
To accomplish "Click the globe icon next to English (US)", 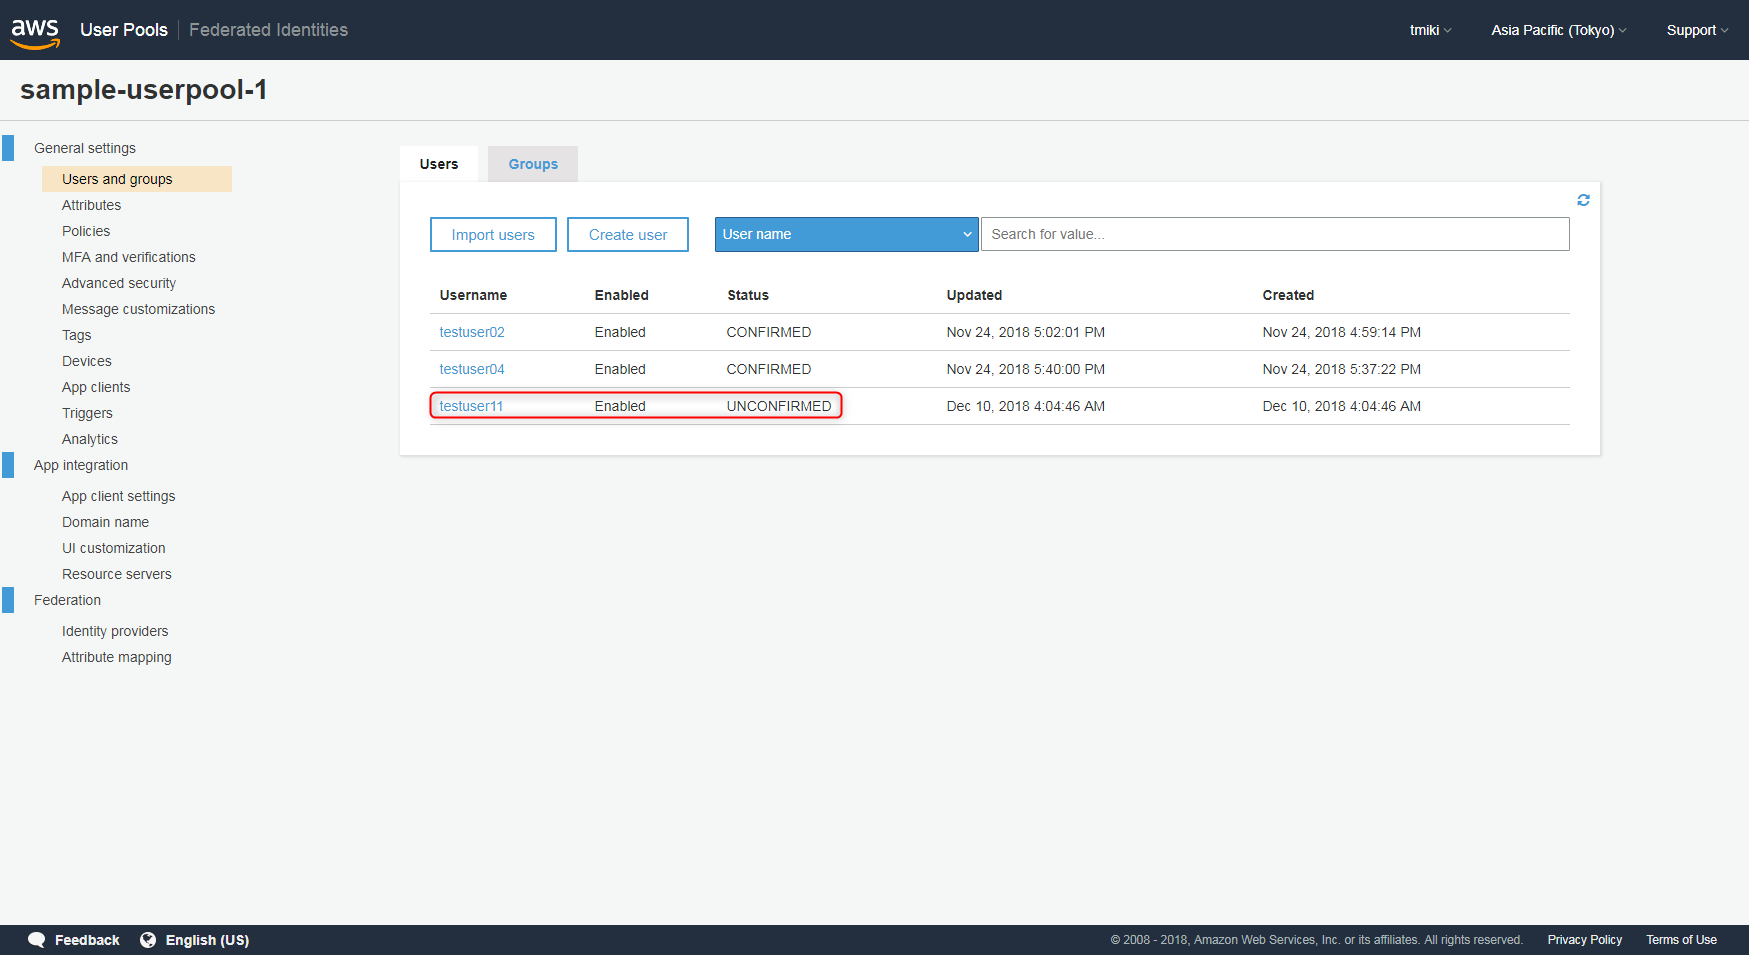I will [x=147, y=939].
